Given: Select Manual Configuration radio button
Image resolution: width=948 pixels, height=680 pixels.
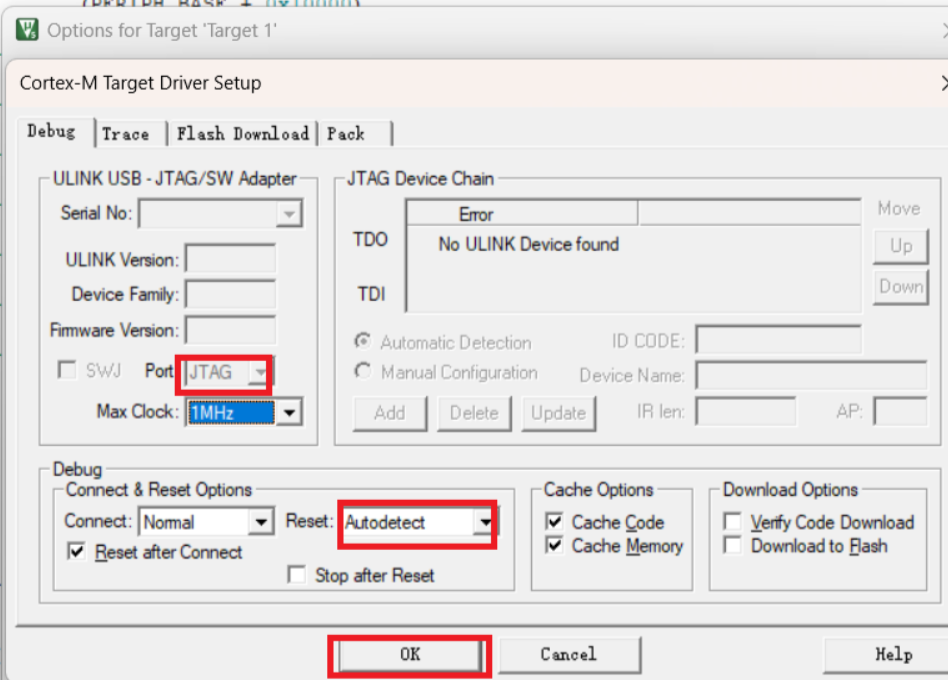Looking at the screenshot, I should point(363,371).
